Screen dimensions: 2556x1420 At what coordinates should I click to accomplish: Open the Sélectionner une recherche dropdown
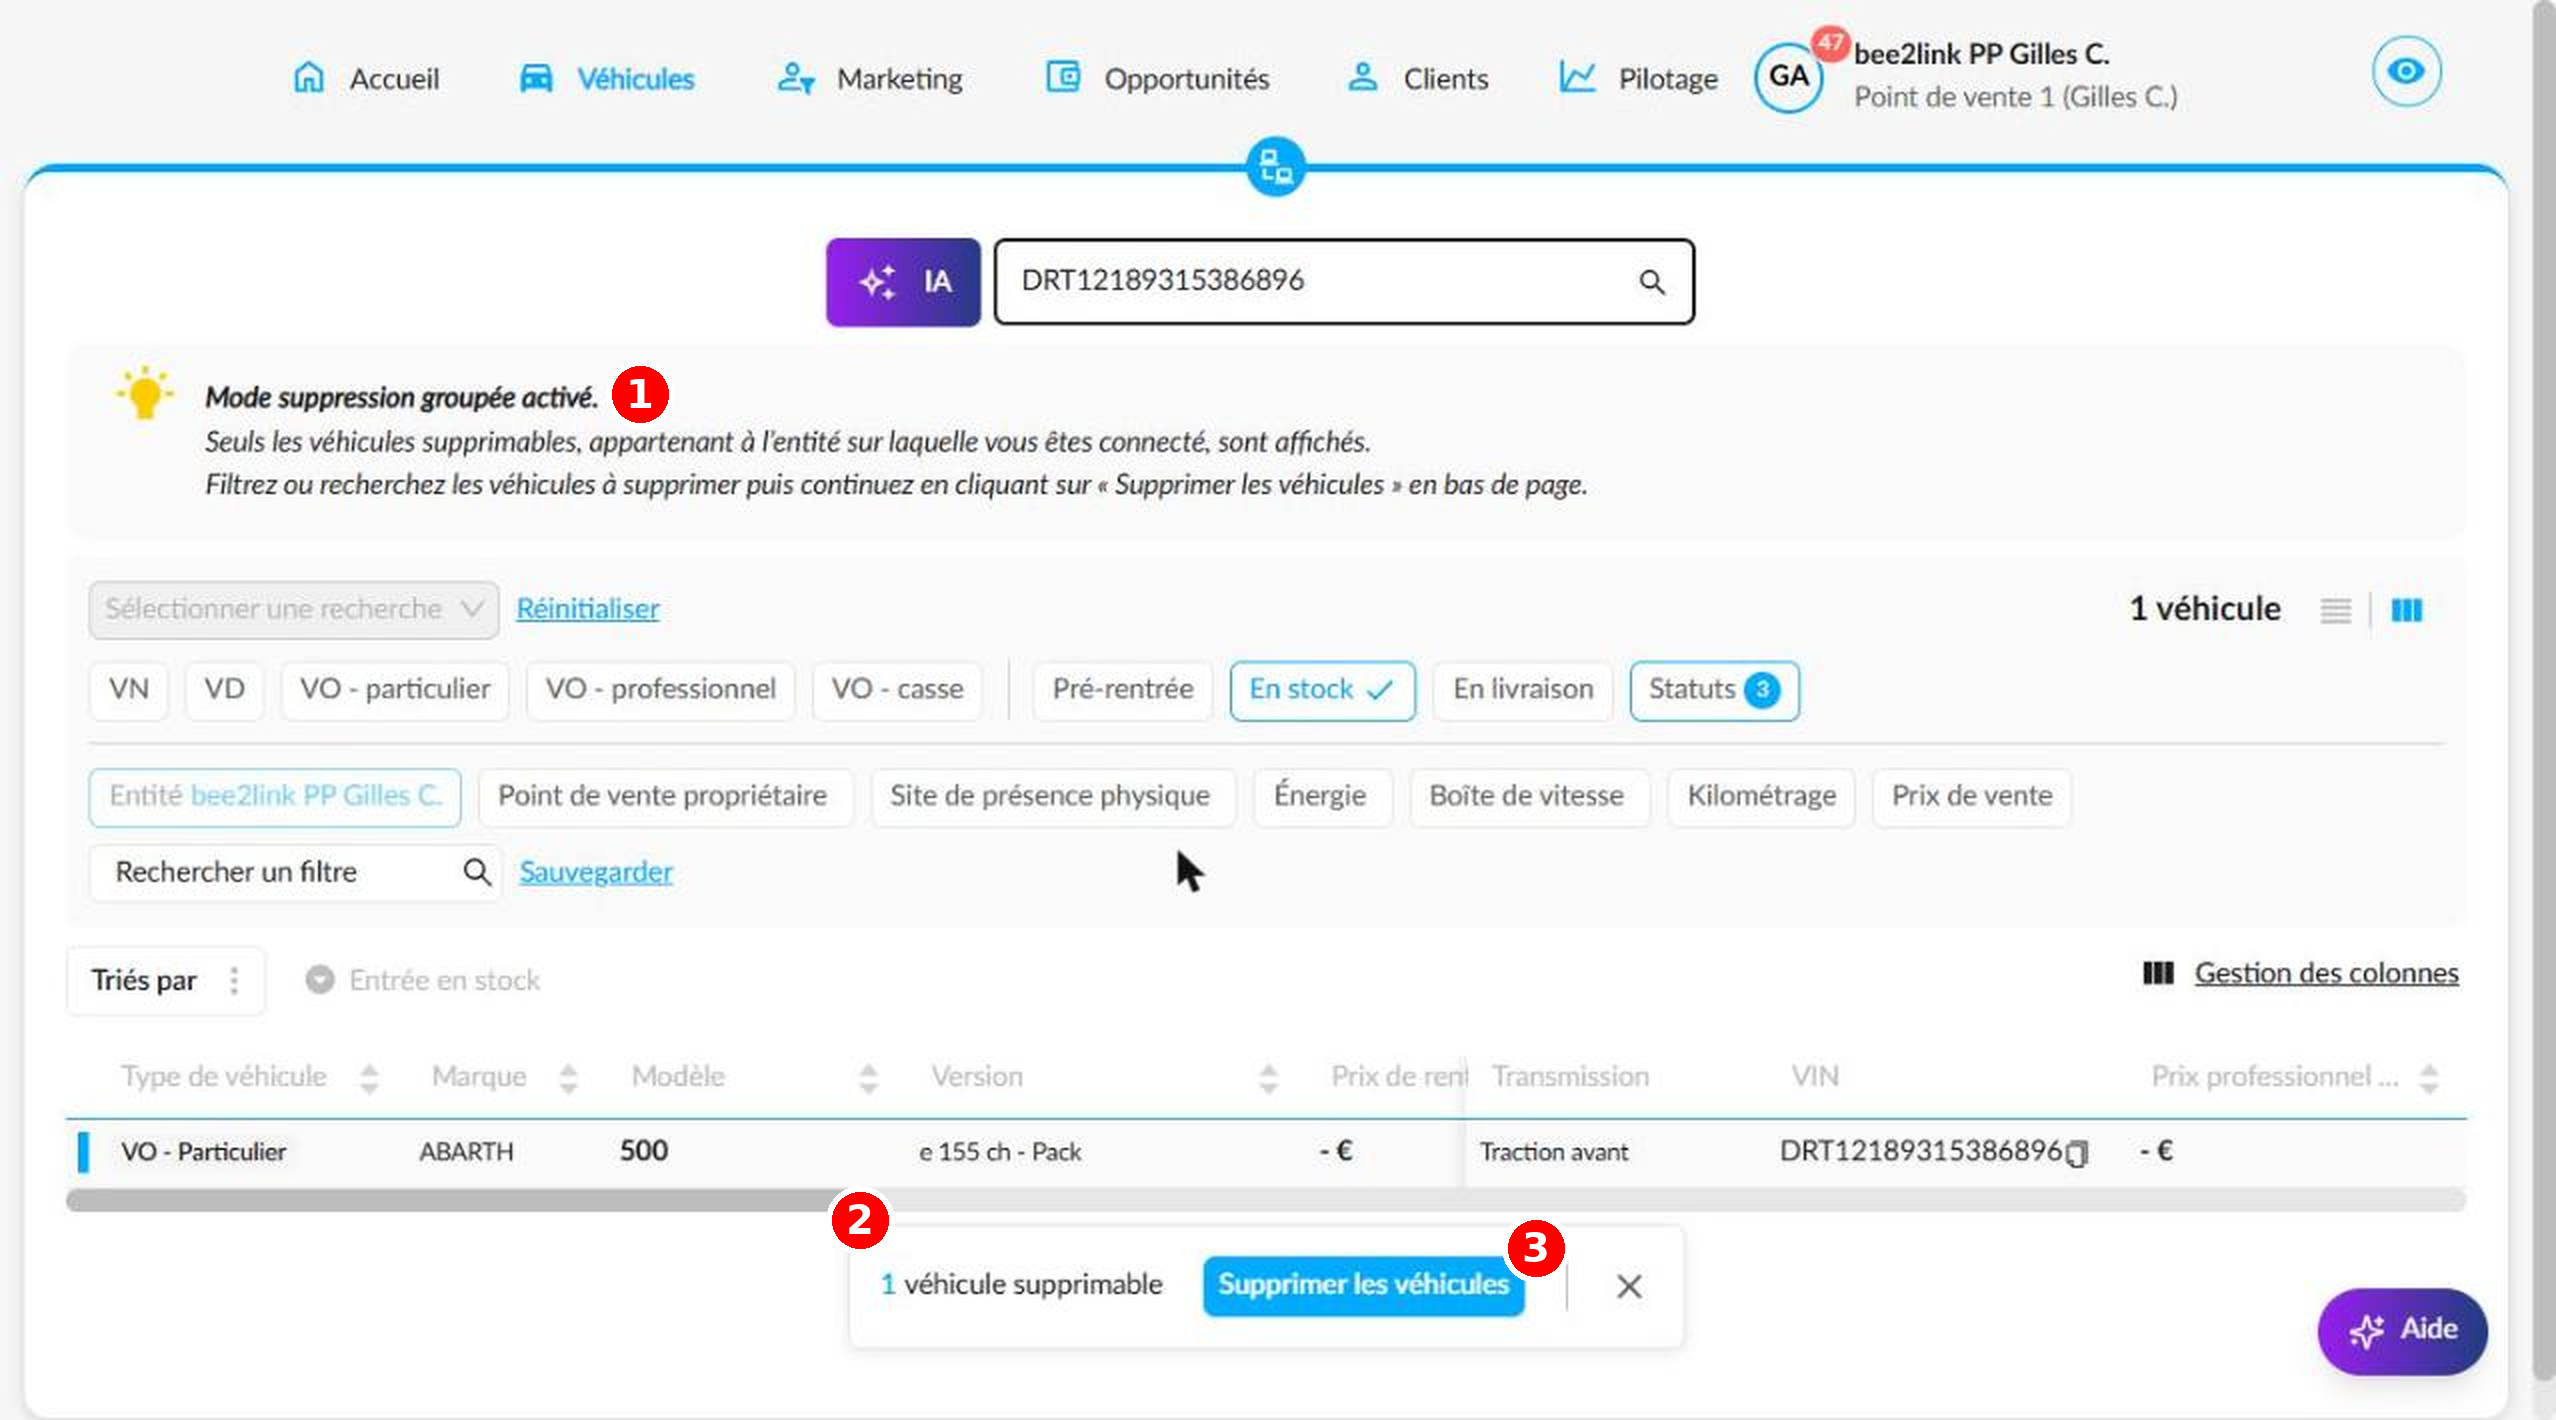[294, 609]
